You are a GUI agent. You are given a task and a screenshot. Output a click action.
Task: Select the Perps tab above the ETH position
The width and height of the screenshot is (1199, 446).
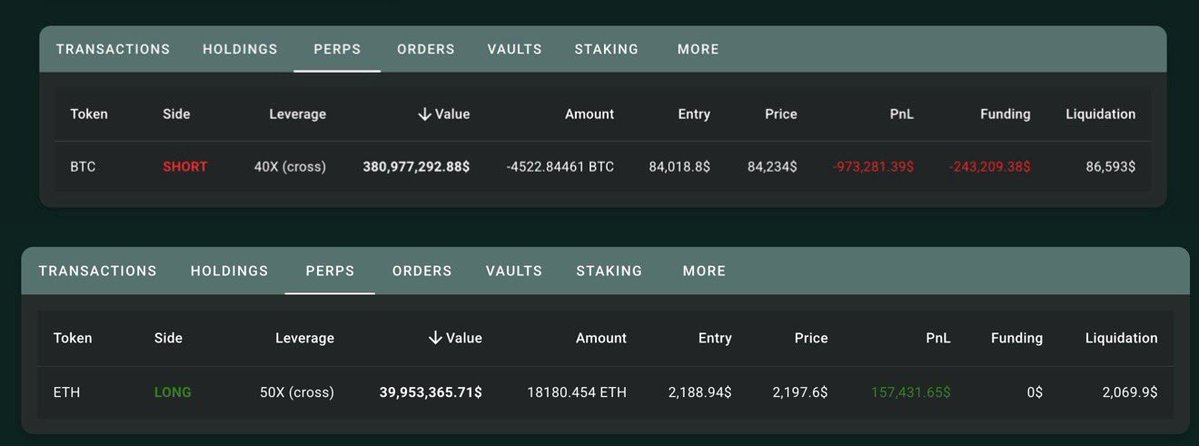330,271
